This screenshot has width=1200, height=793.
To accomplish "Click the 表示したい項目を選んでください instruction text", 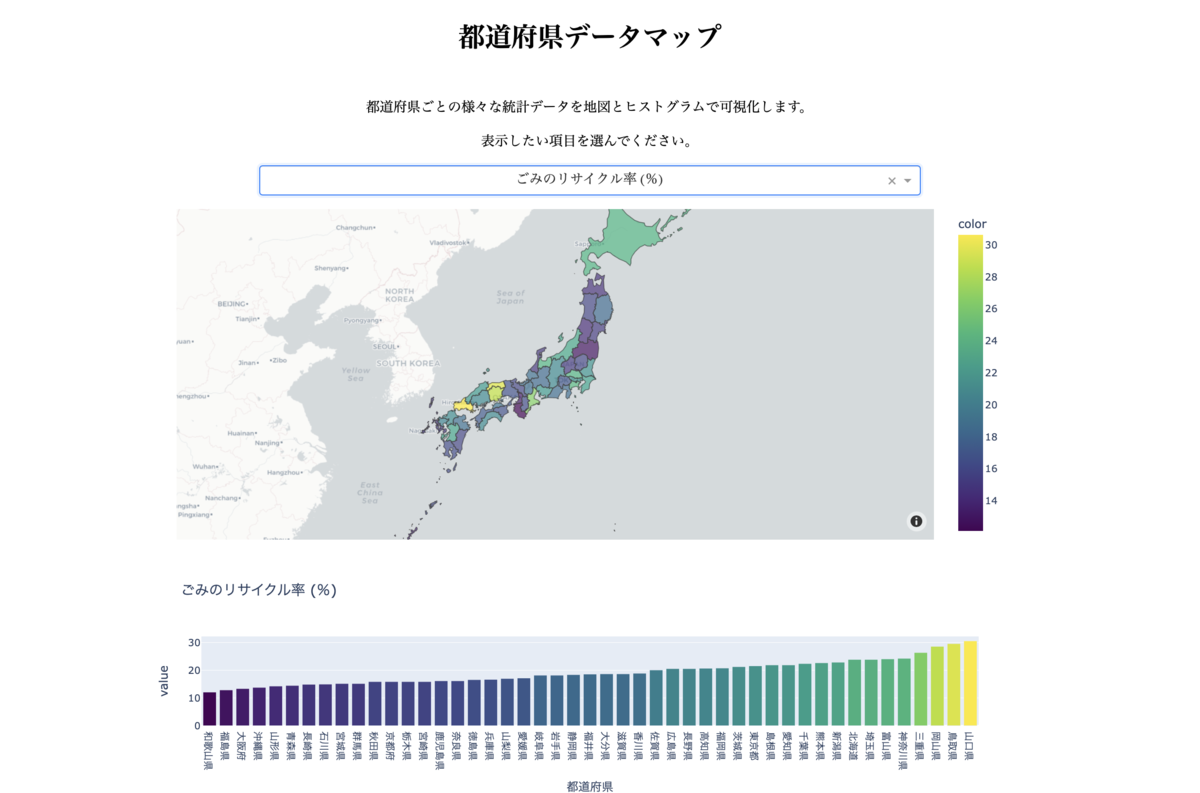I will pos(588,141).
